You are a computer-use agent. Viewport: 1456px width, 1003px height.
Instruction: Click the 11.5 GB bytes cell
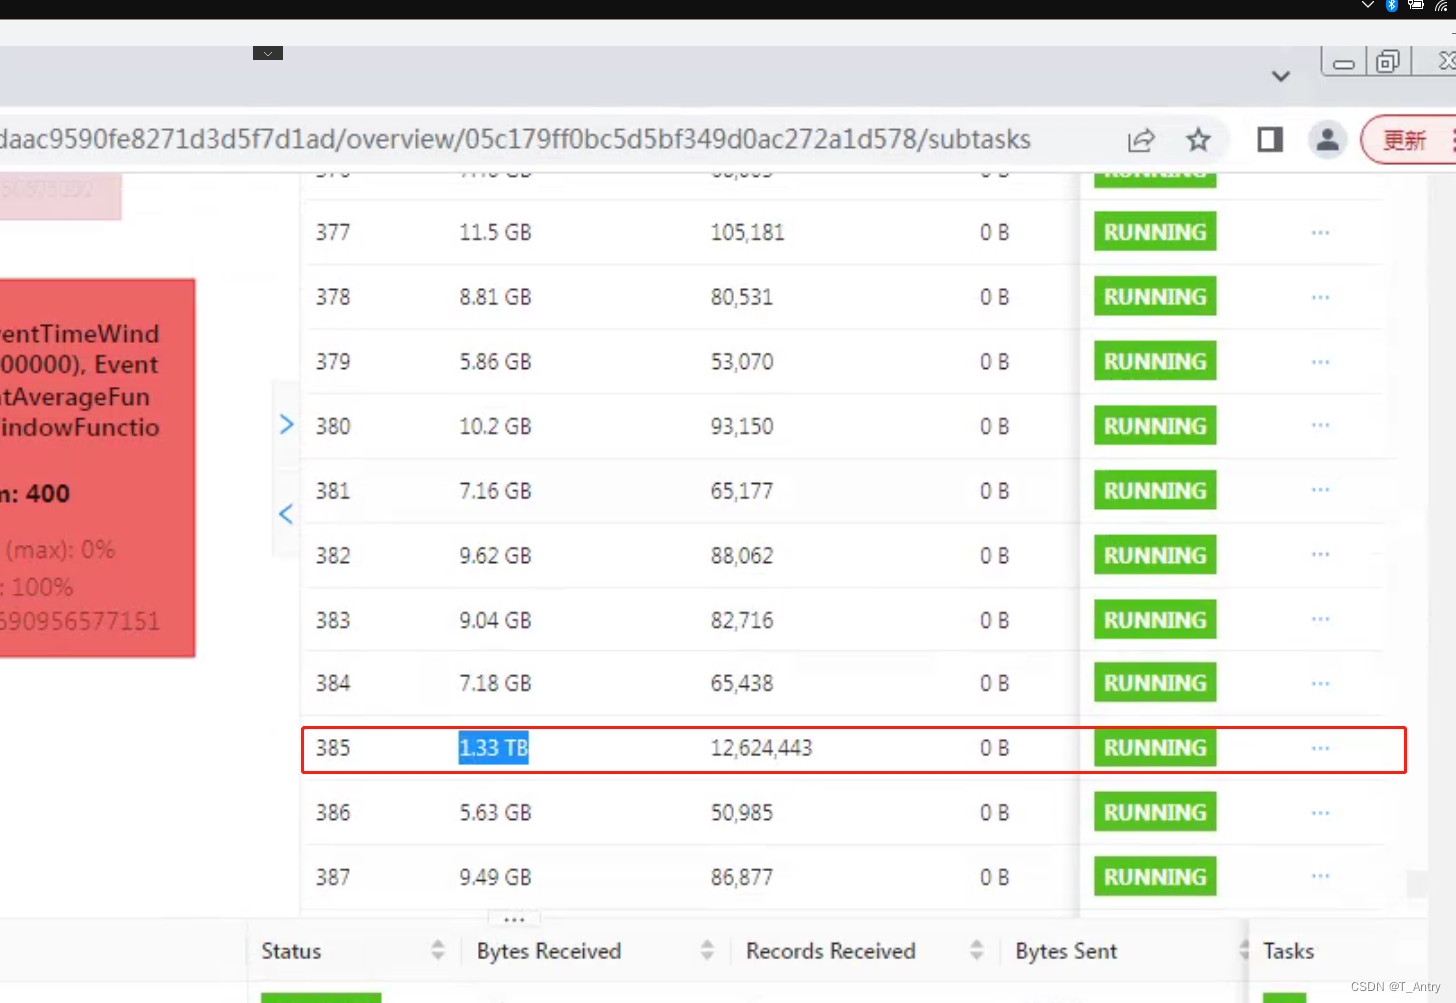tap(495, 232)
